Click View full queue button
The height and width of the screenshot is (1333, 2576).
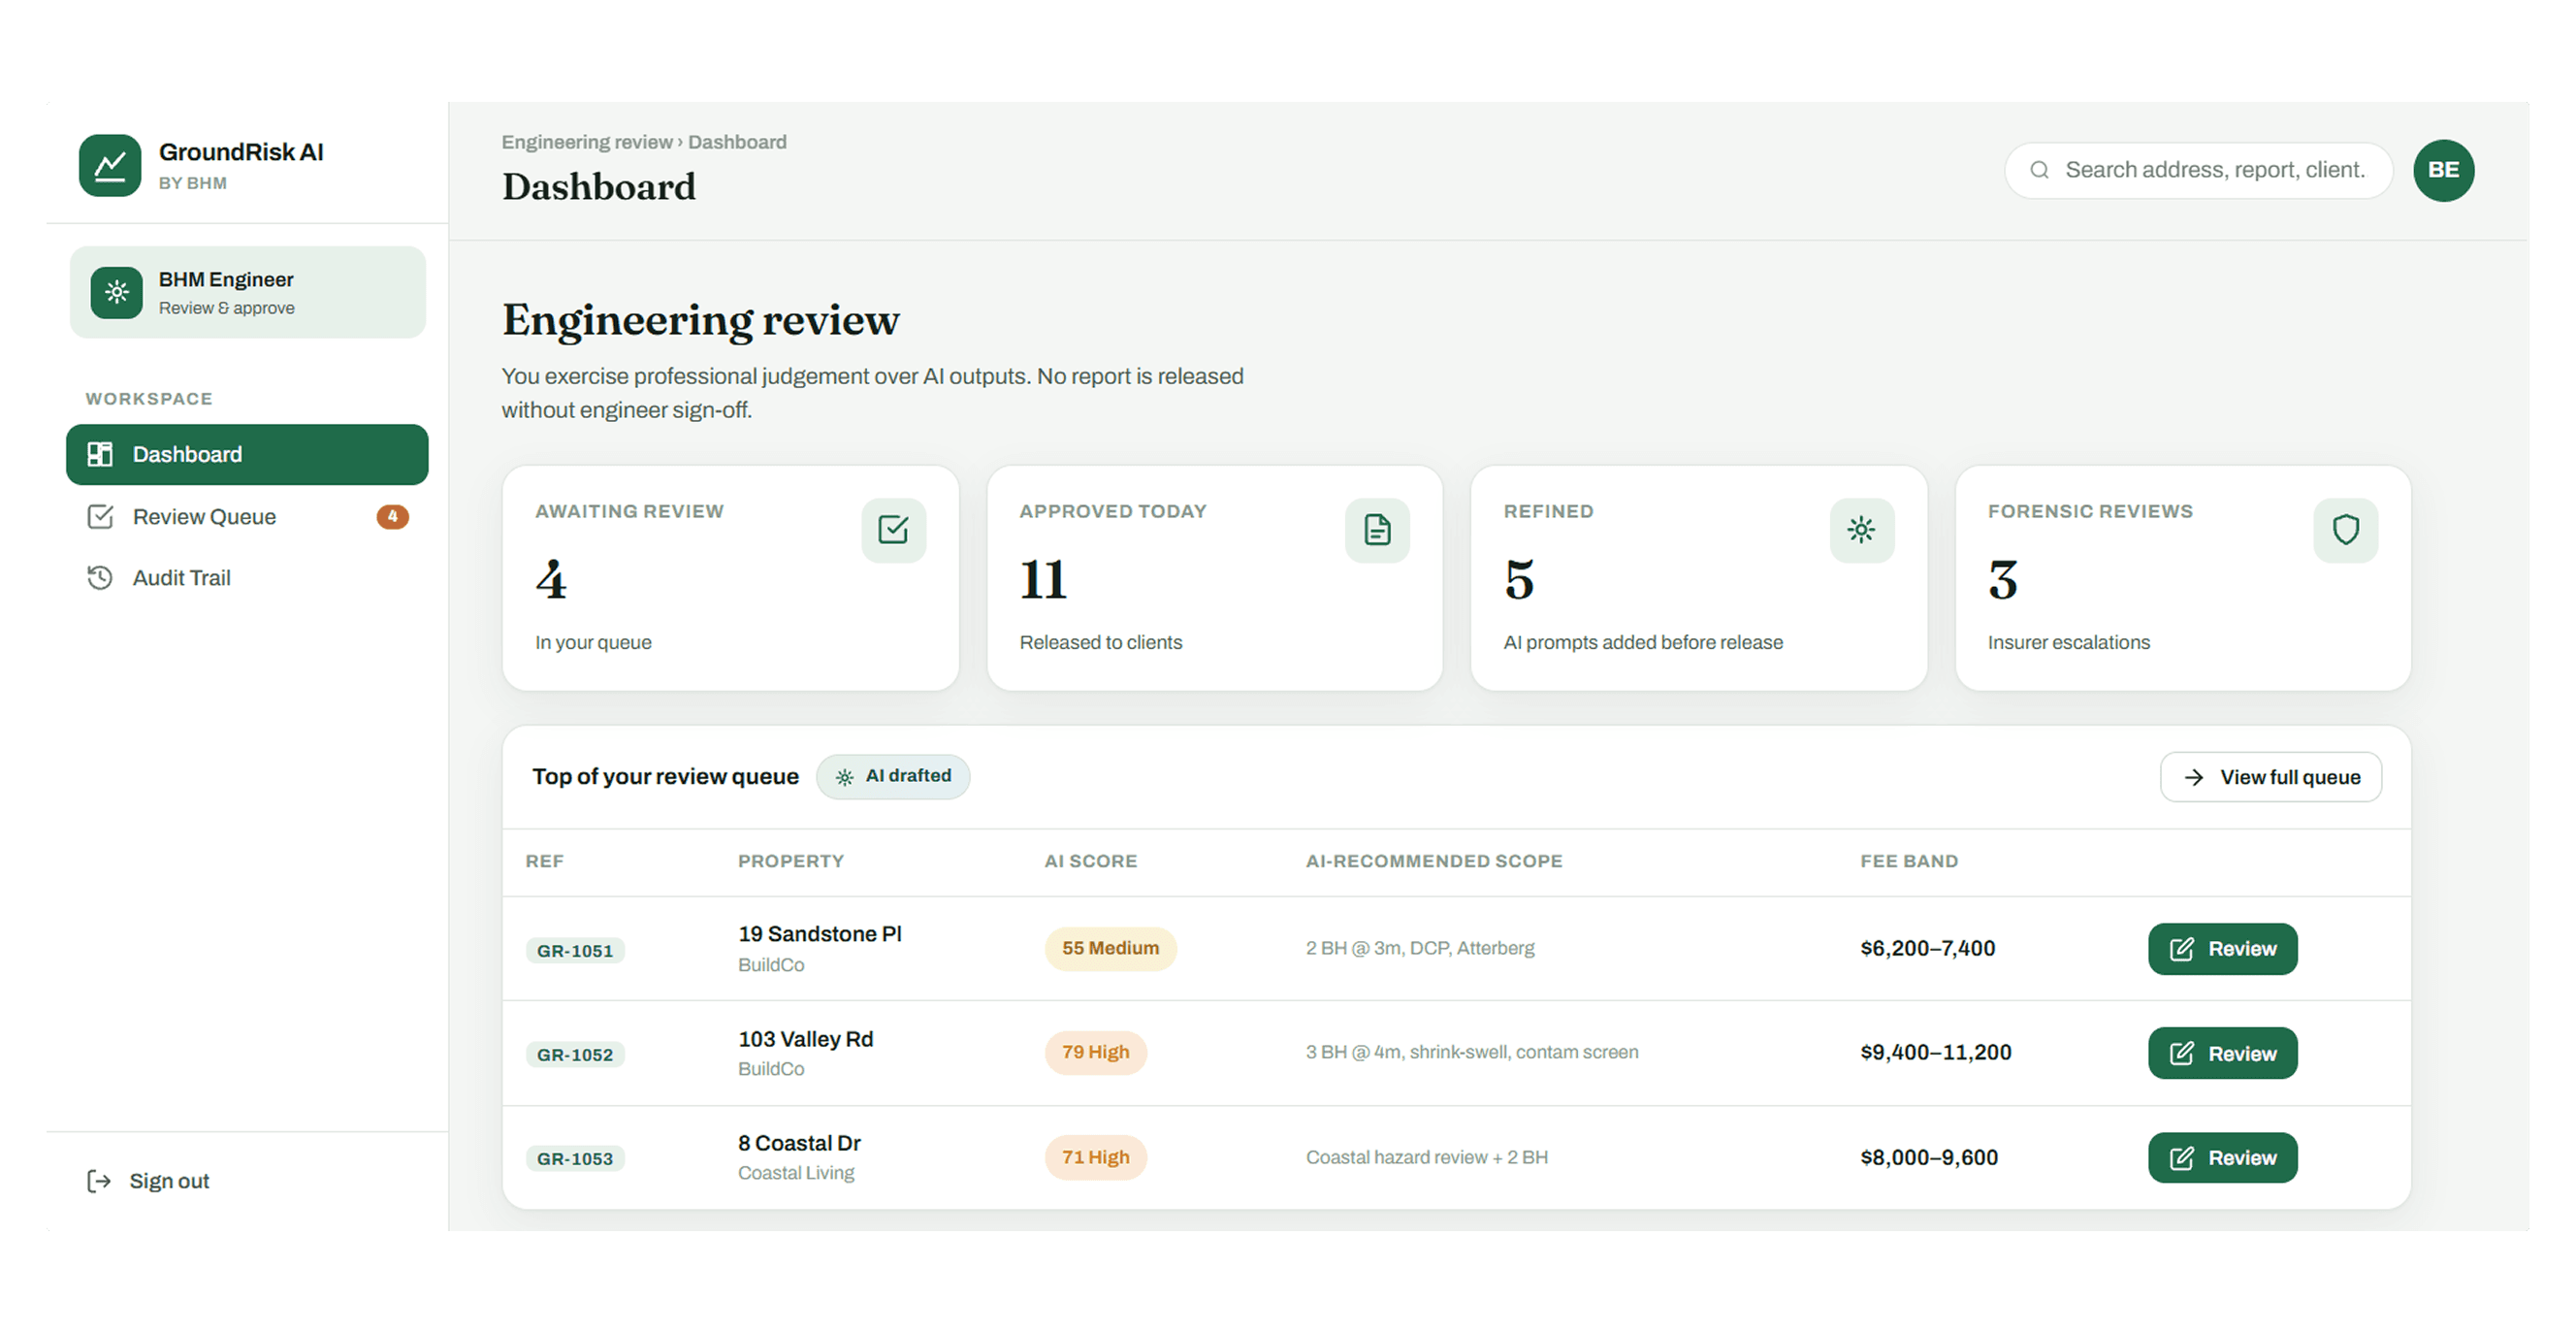(x=2270, y=777)
